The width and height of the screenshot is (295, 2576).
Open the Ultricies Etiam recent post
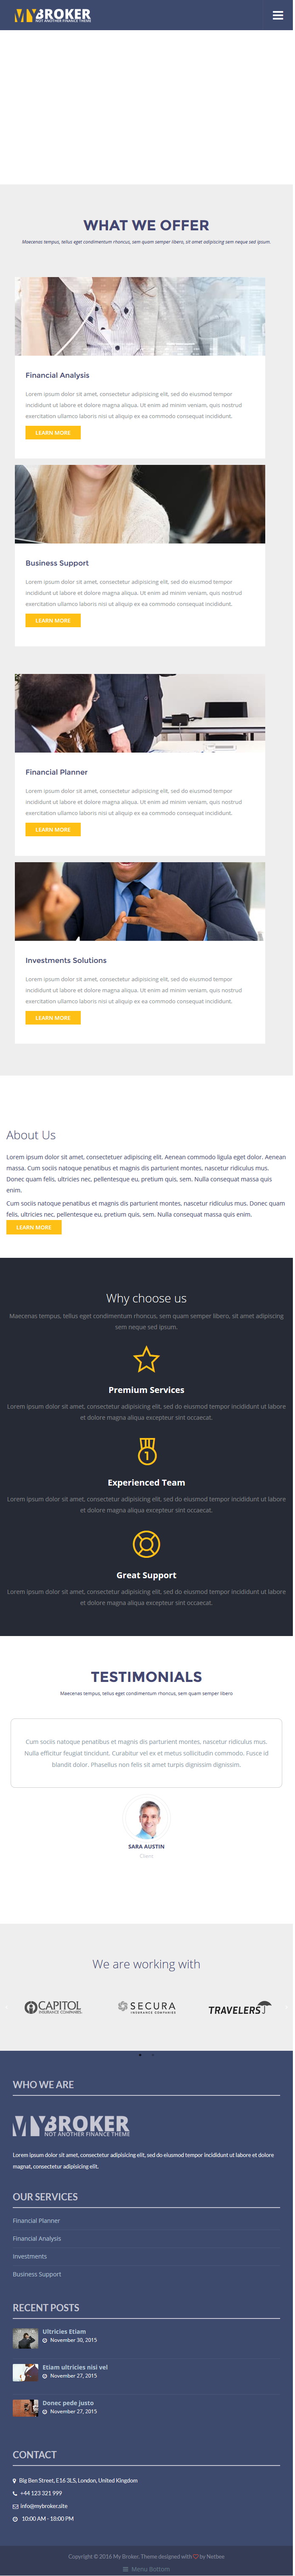coord(64,2331)
